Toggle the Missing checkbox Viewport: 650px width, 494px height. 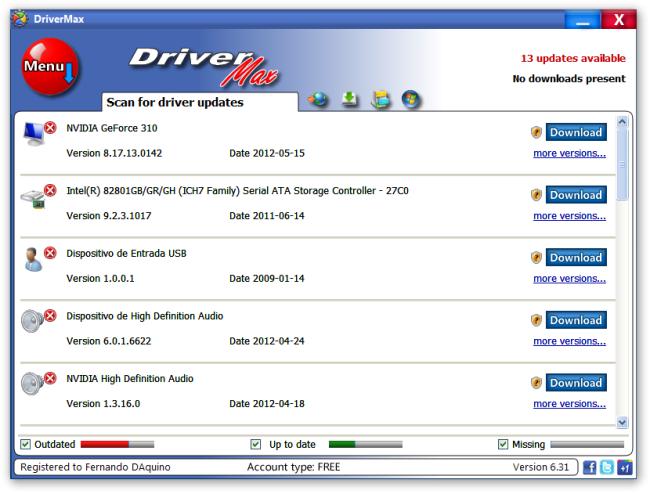[x=503, y=444]
